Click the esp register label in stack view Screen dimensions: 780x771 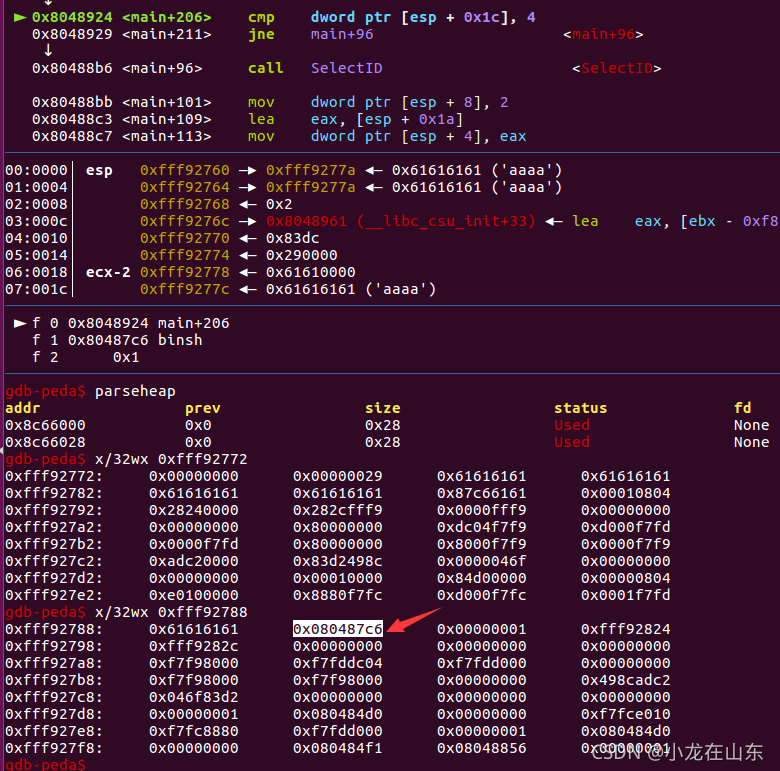[99, 170]
